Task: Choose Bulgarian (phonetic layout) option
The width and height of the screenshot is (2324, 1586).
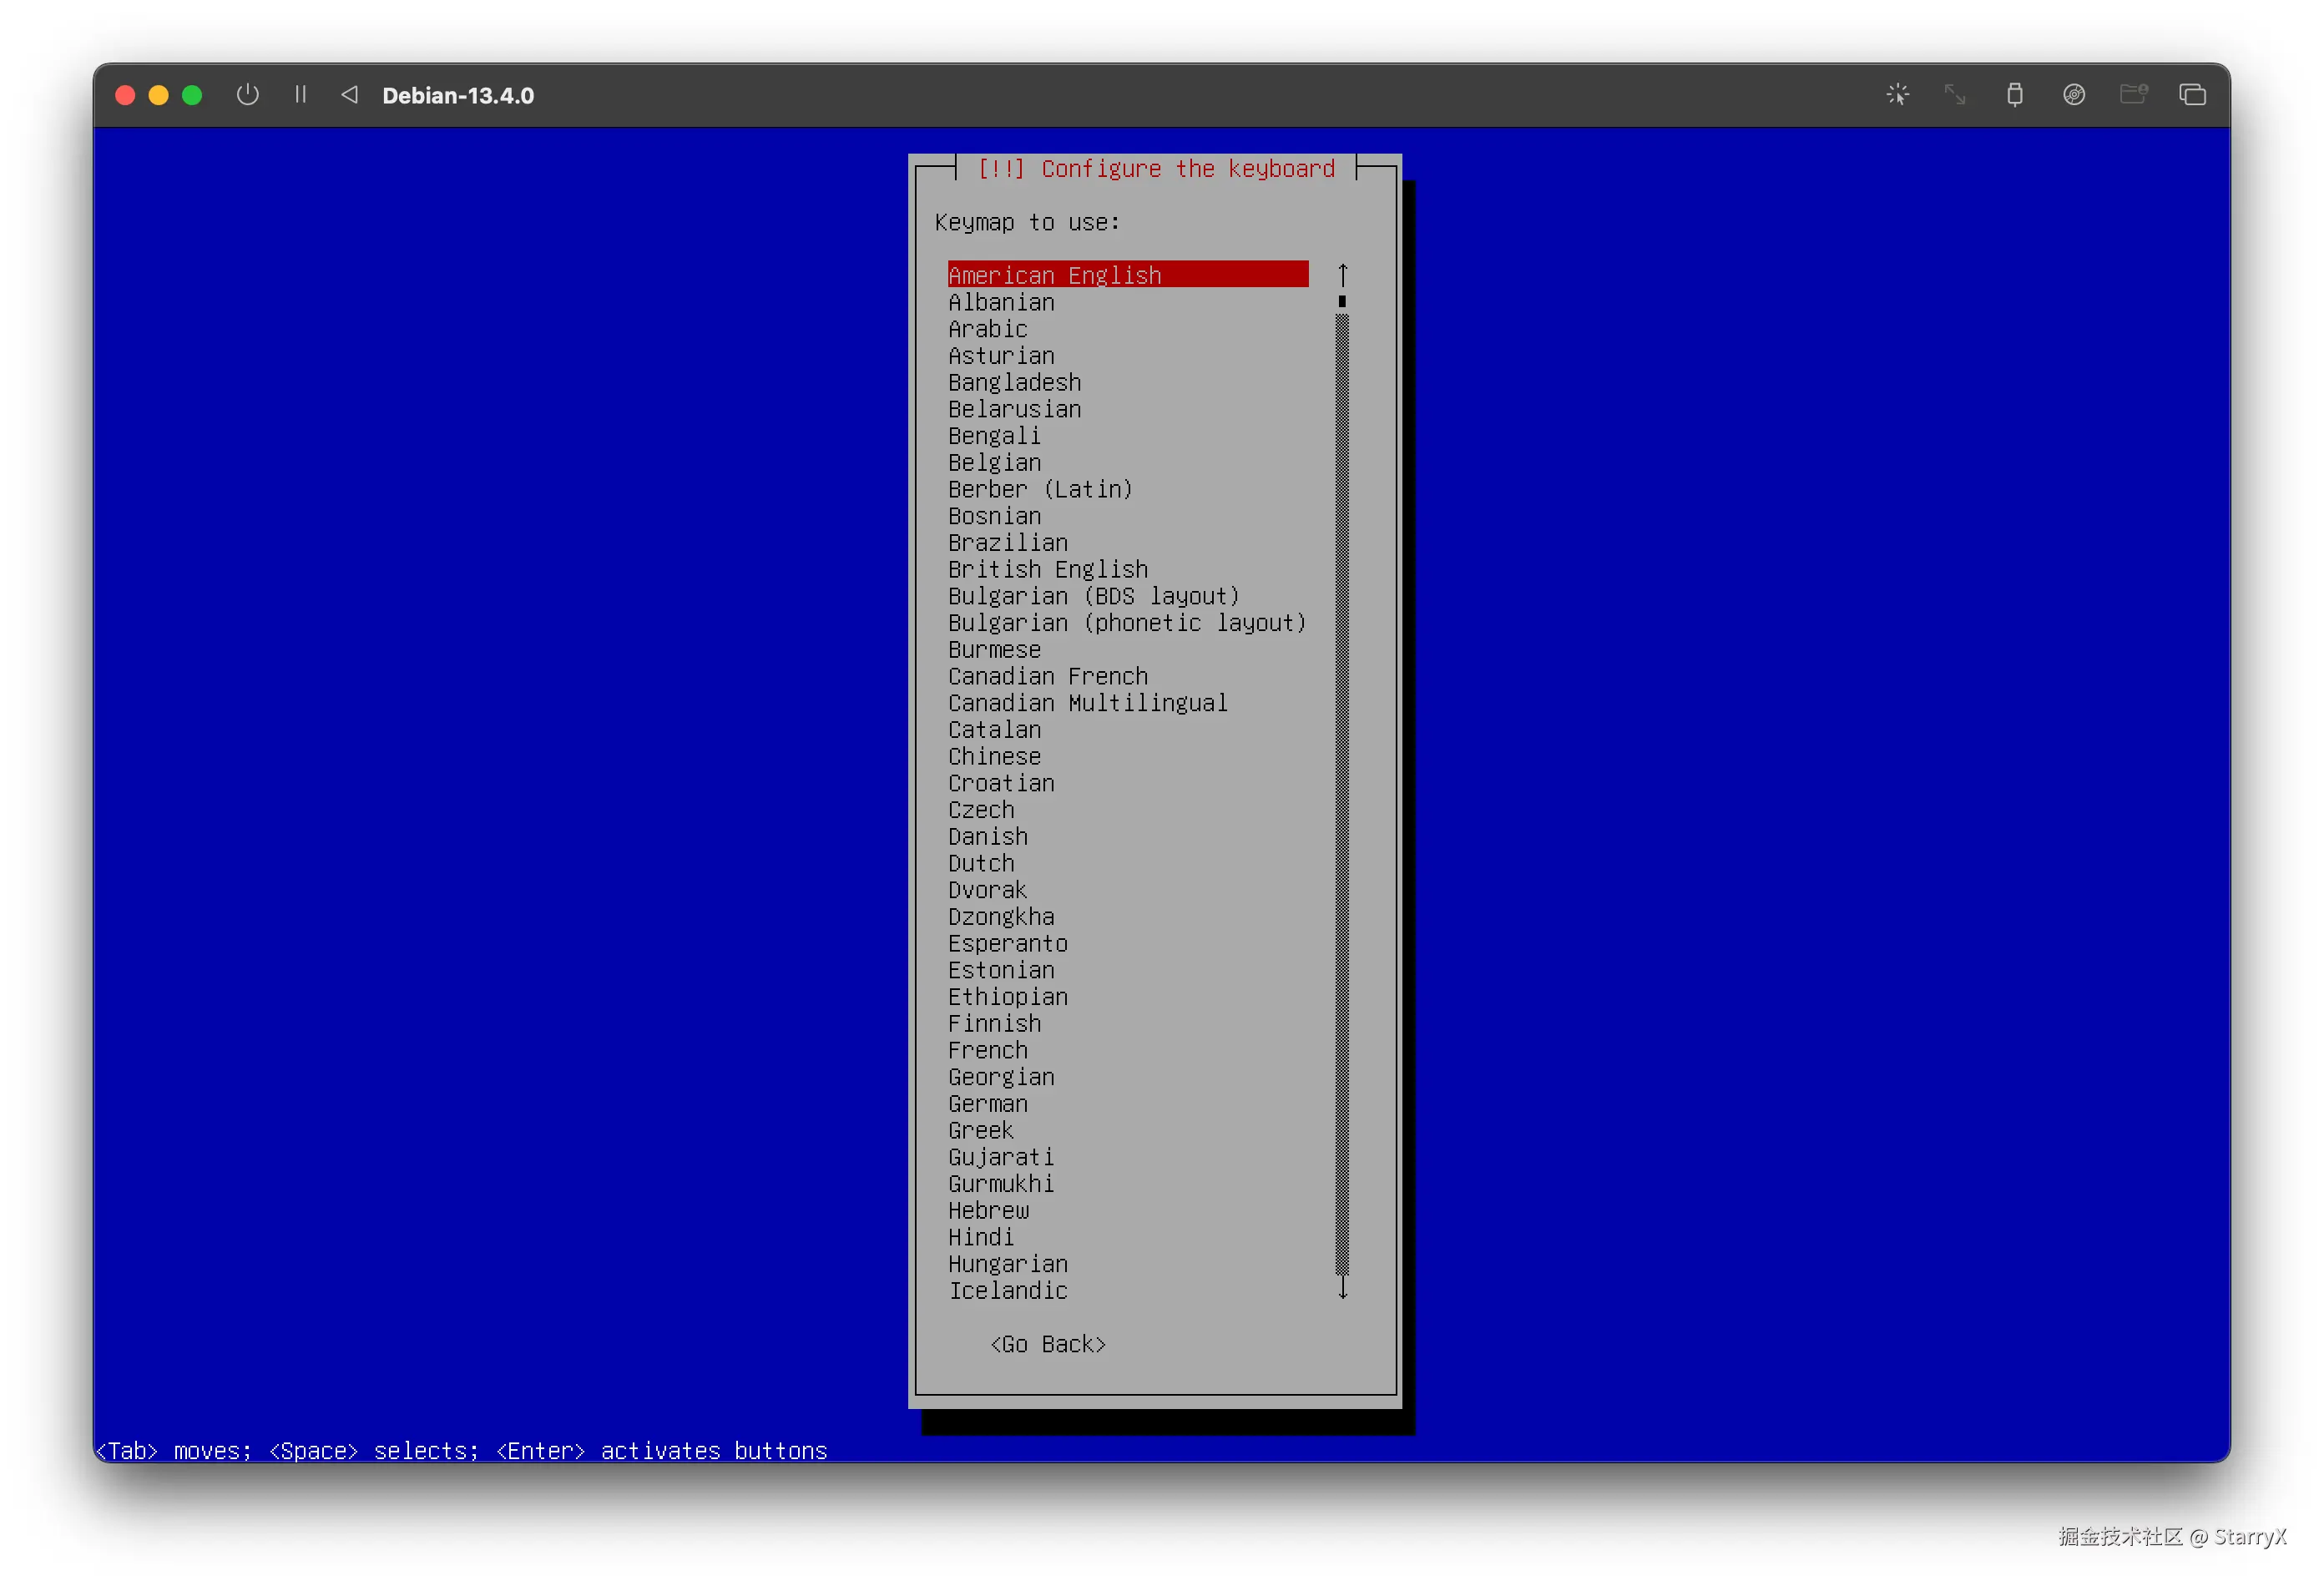Action: coord(1127,623)
